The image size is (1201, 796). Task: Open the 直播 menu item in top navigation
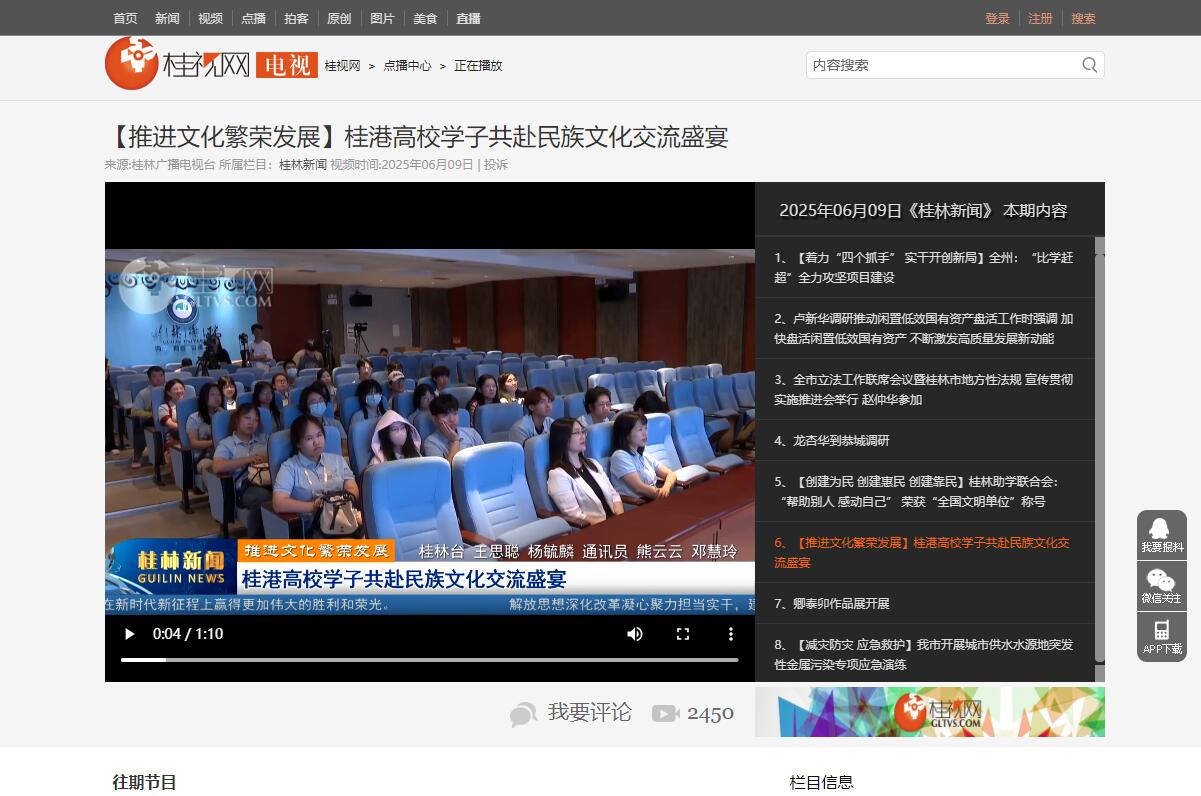point(468,18)
